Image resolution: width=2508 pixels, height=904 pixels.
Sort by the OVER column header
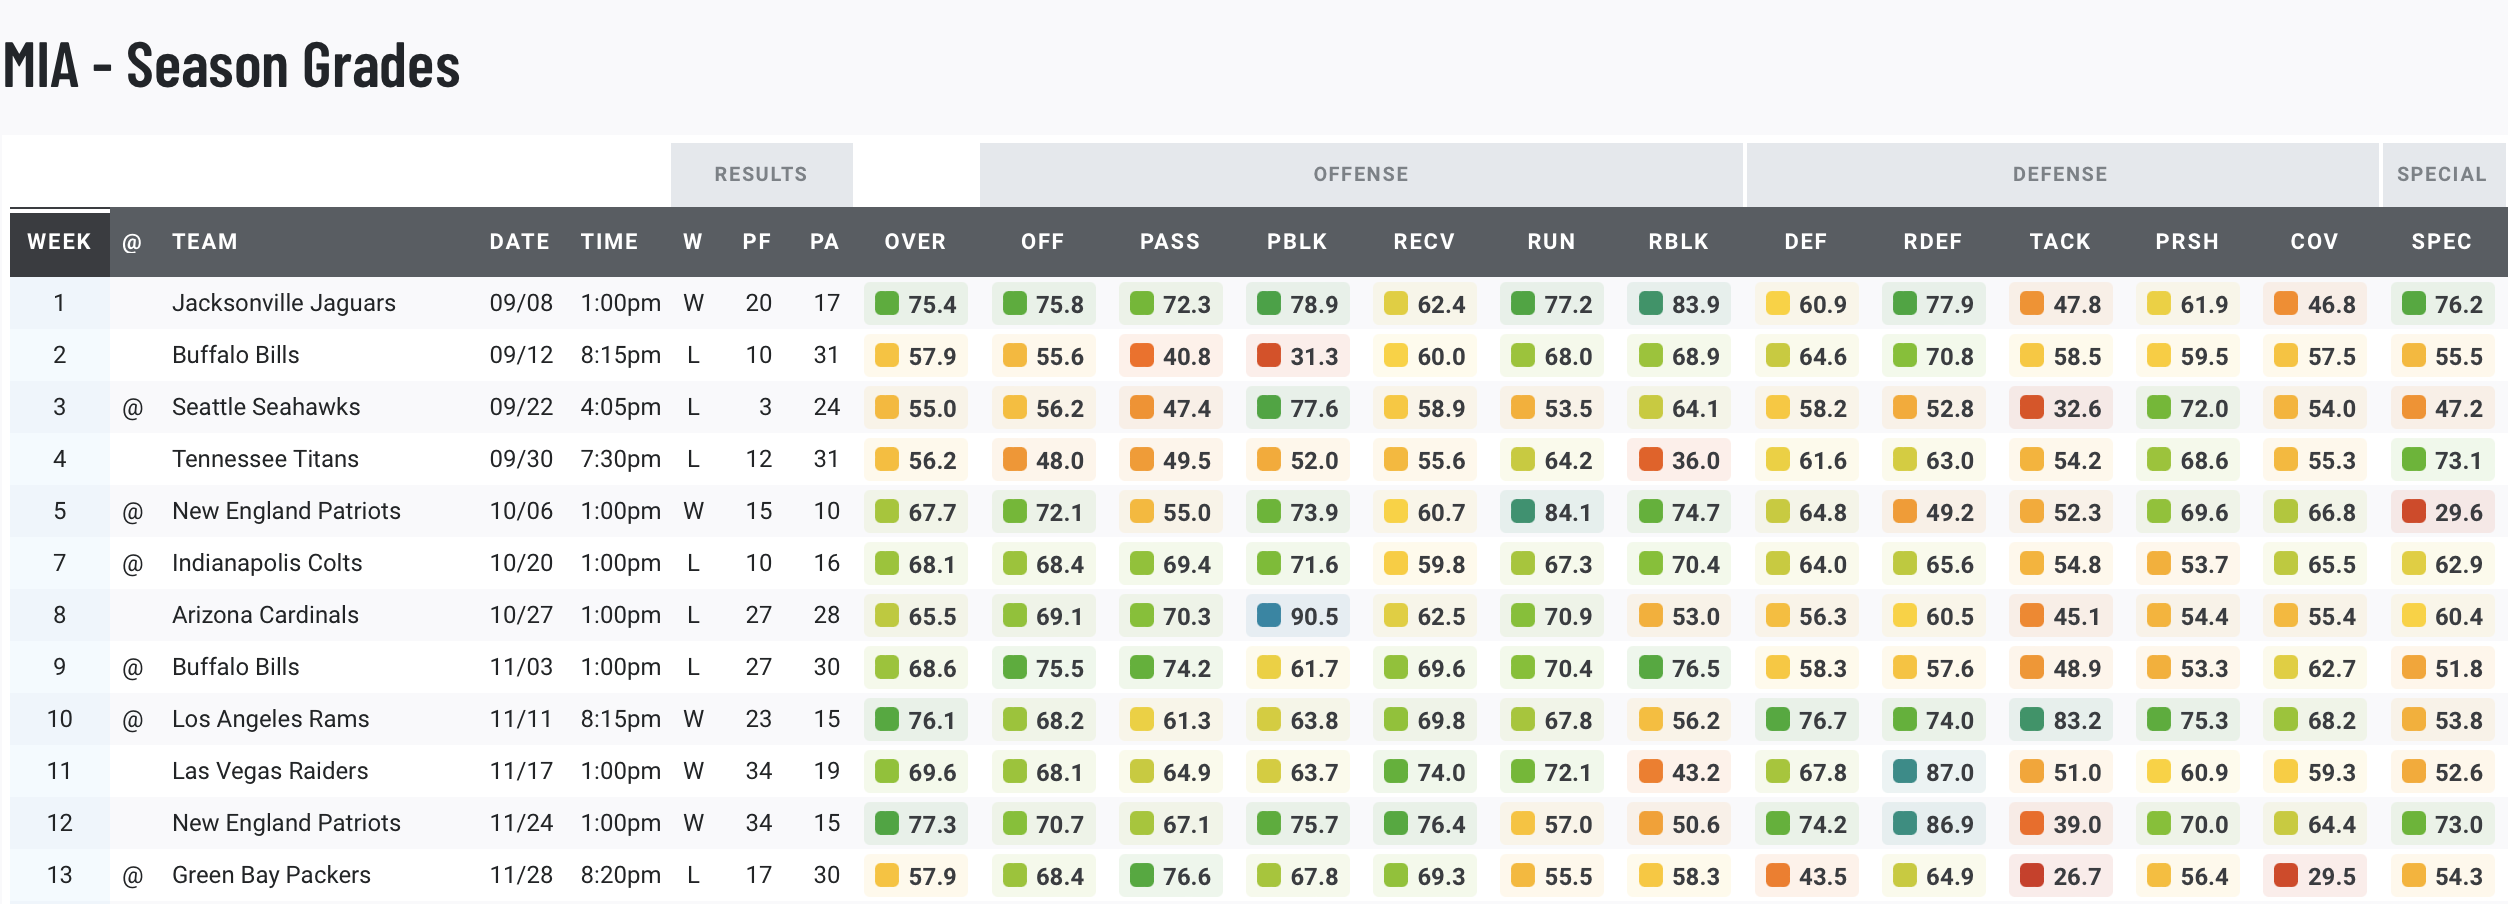[914, 242]
